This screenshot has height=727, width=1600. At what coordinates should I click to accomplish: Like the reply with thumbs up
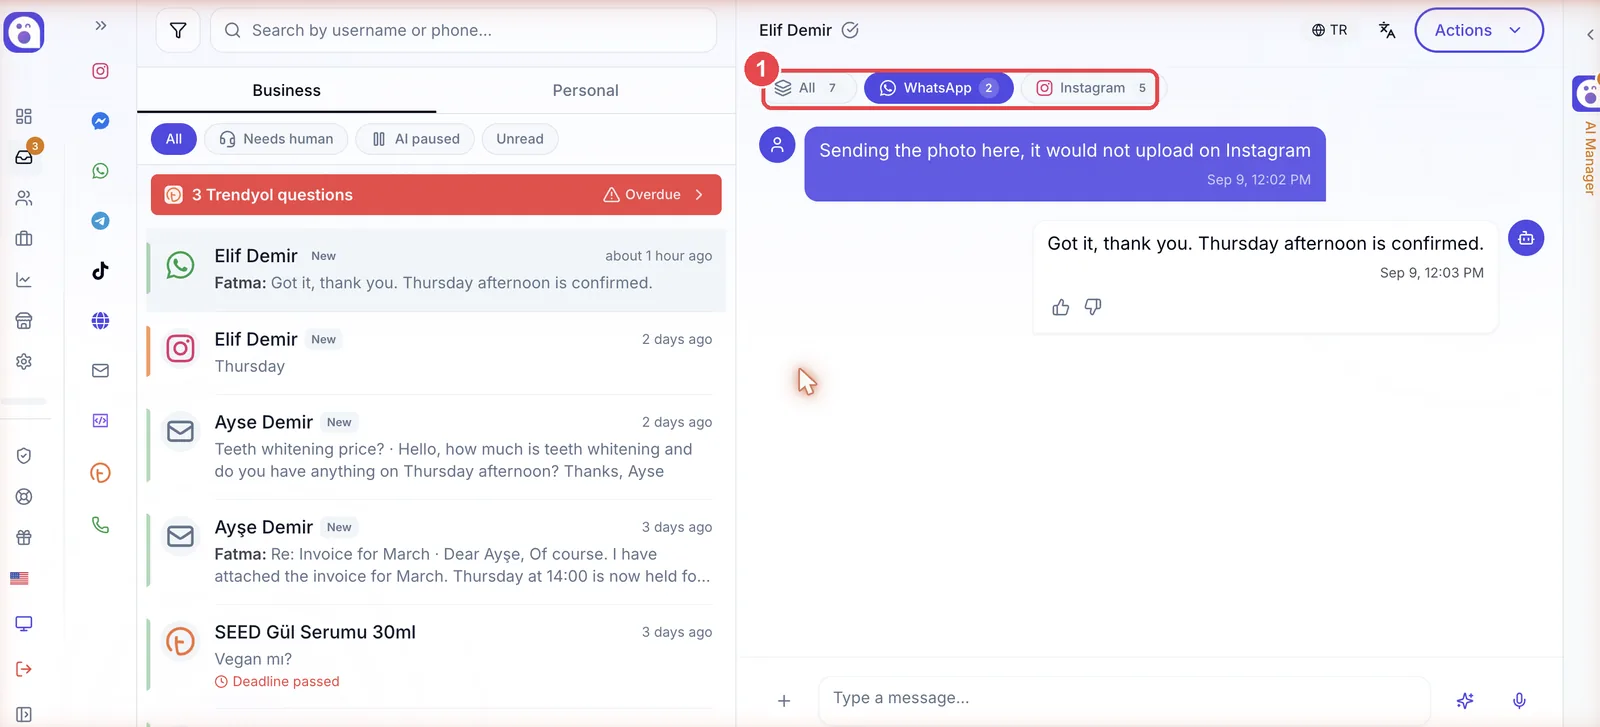click(x=1061, y=307)
